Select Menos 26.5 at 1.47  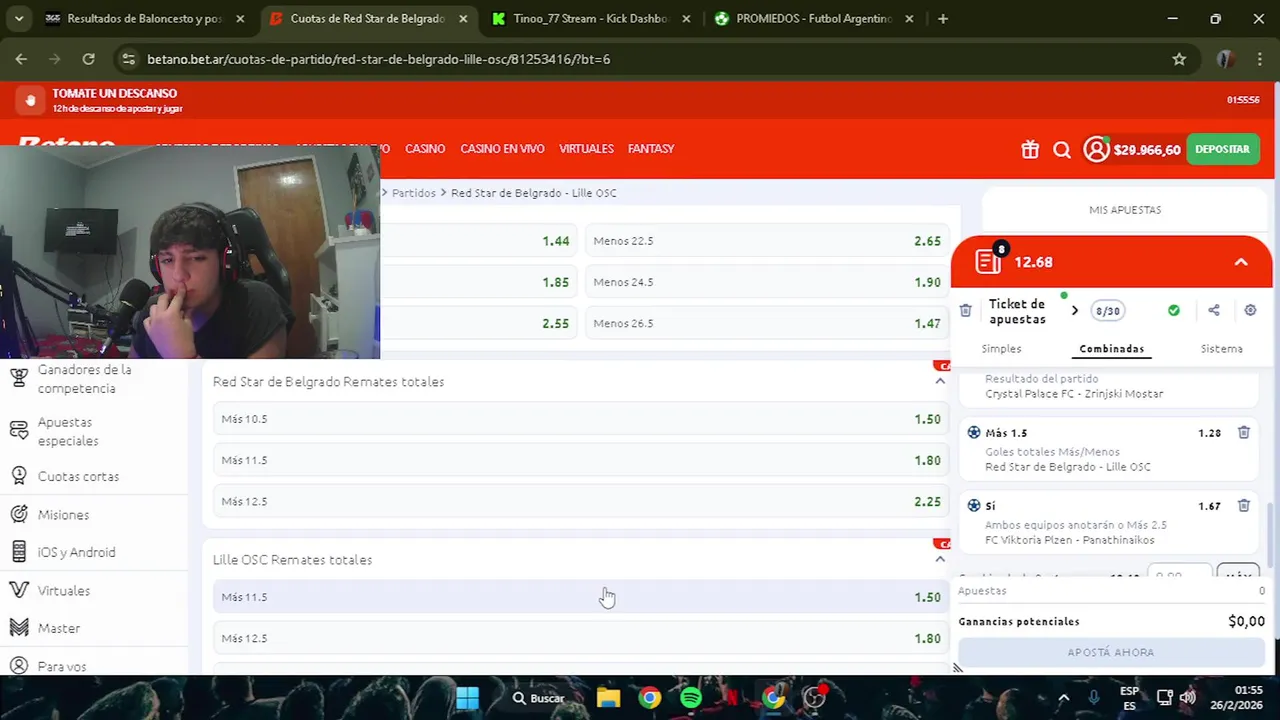tap(767, 323)
